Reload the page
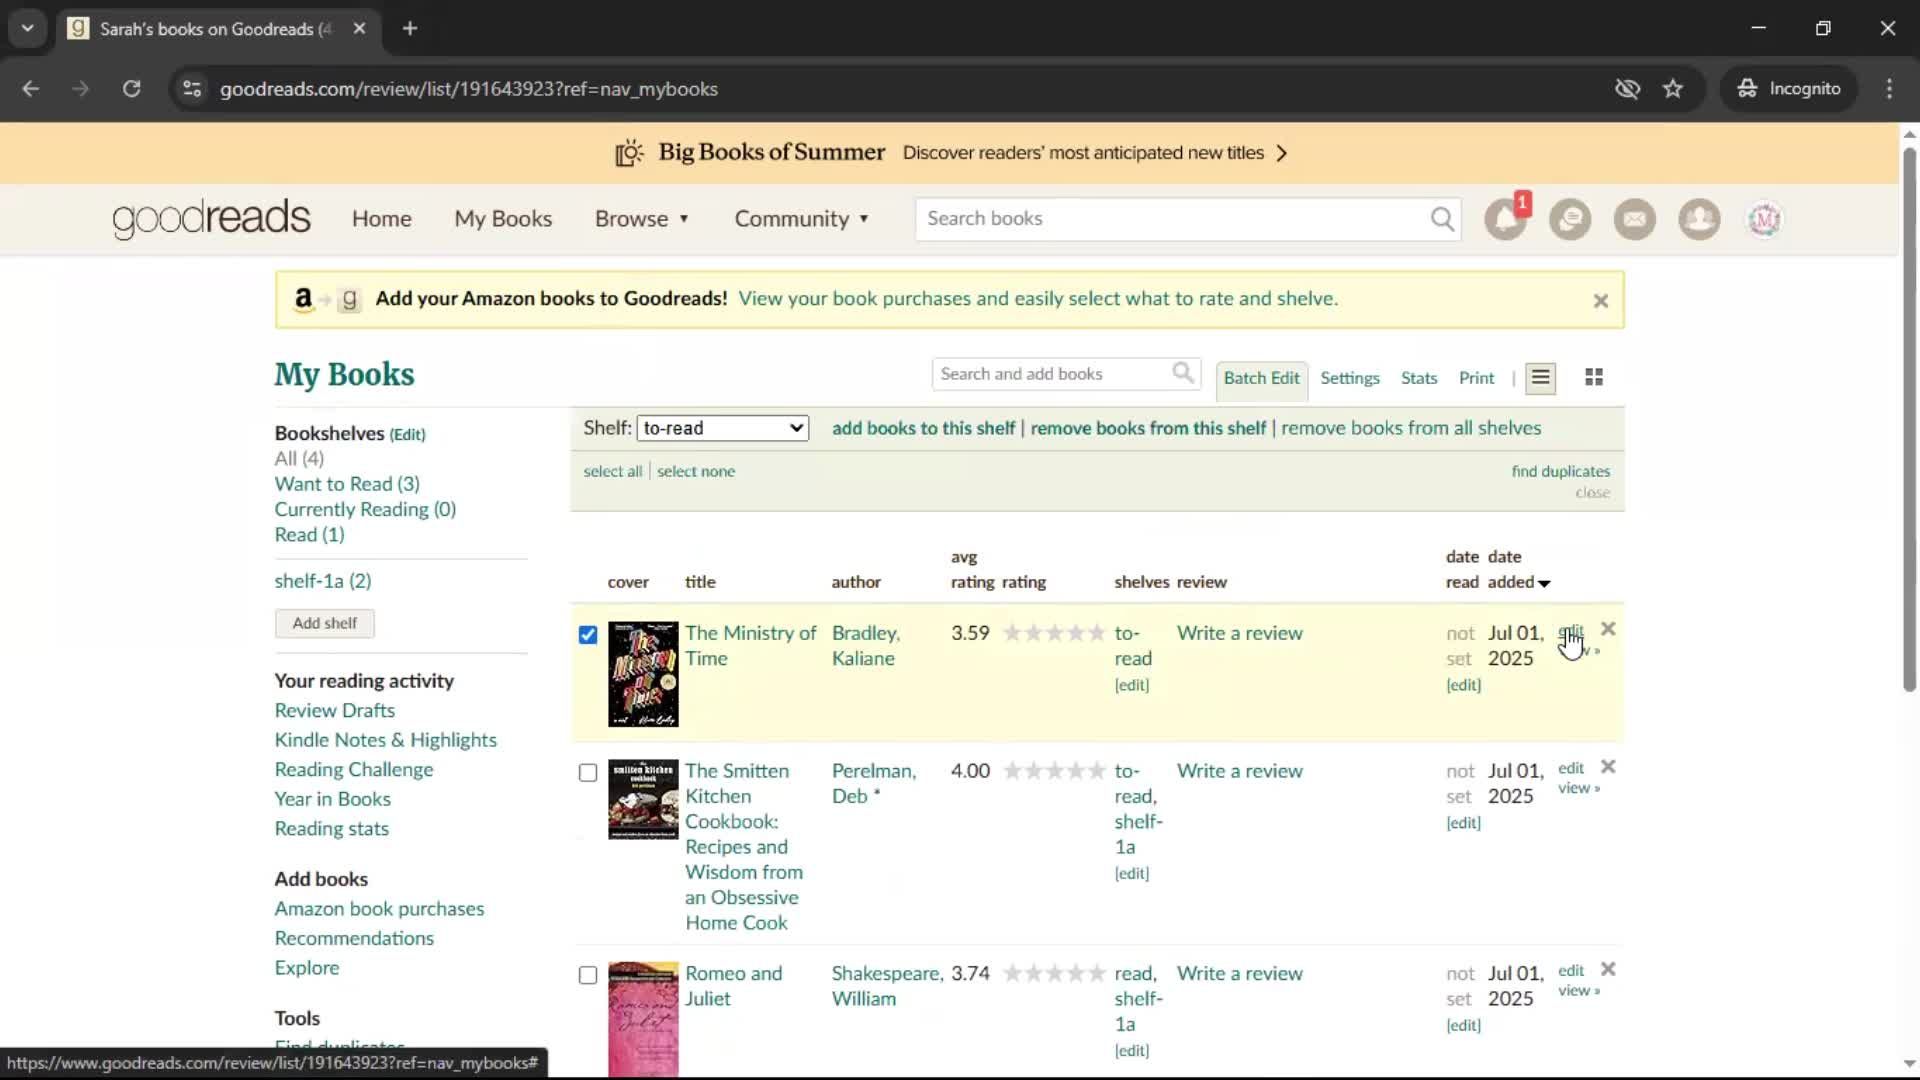This screenshot has width=1920, height=1080. (131, 89)
